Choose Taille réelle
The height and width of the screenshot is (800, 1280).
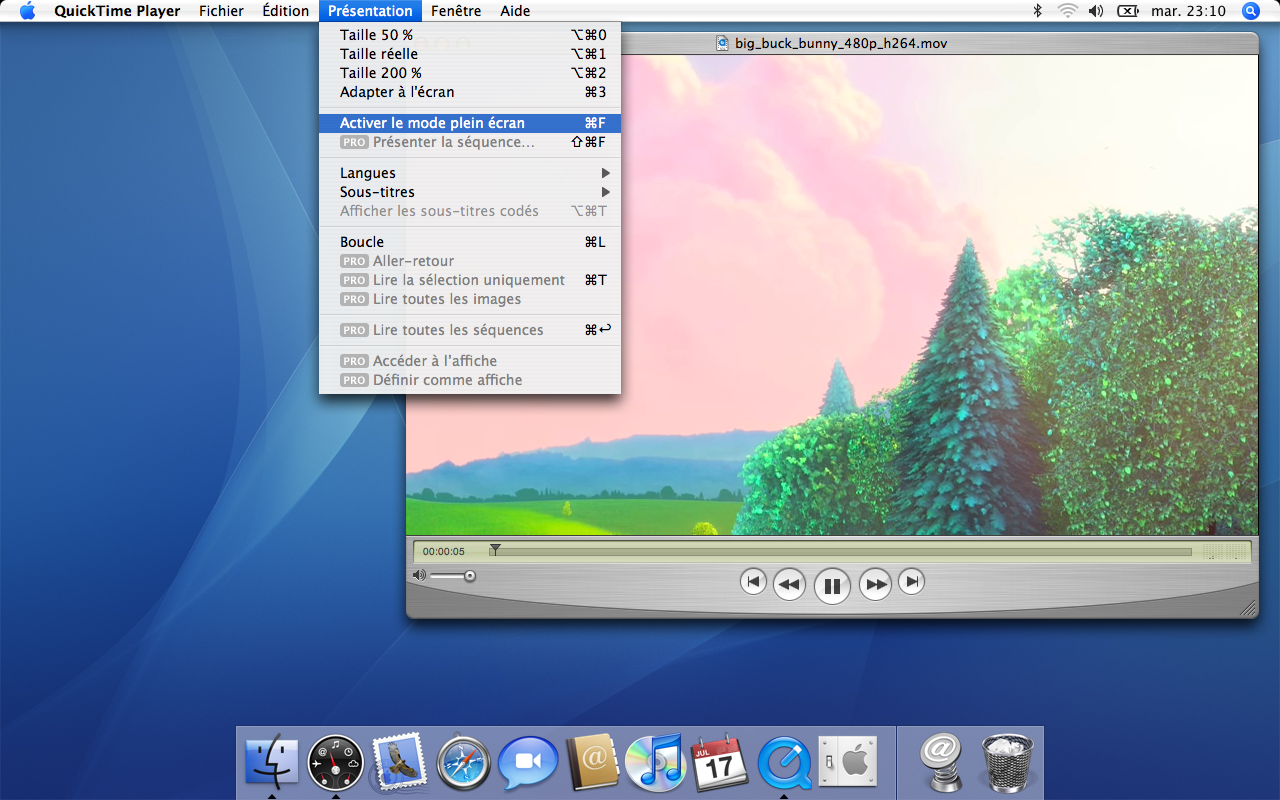(470, 54)
